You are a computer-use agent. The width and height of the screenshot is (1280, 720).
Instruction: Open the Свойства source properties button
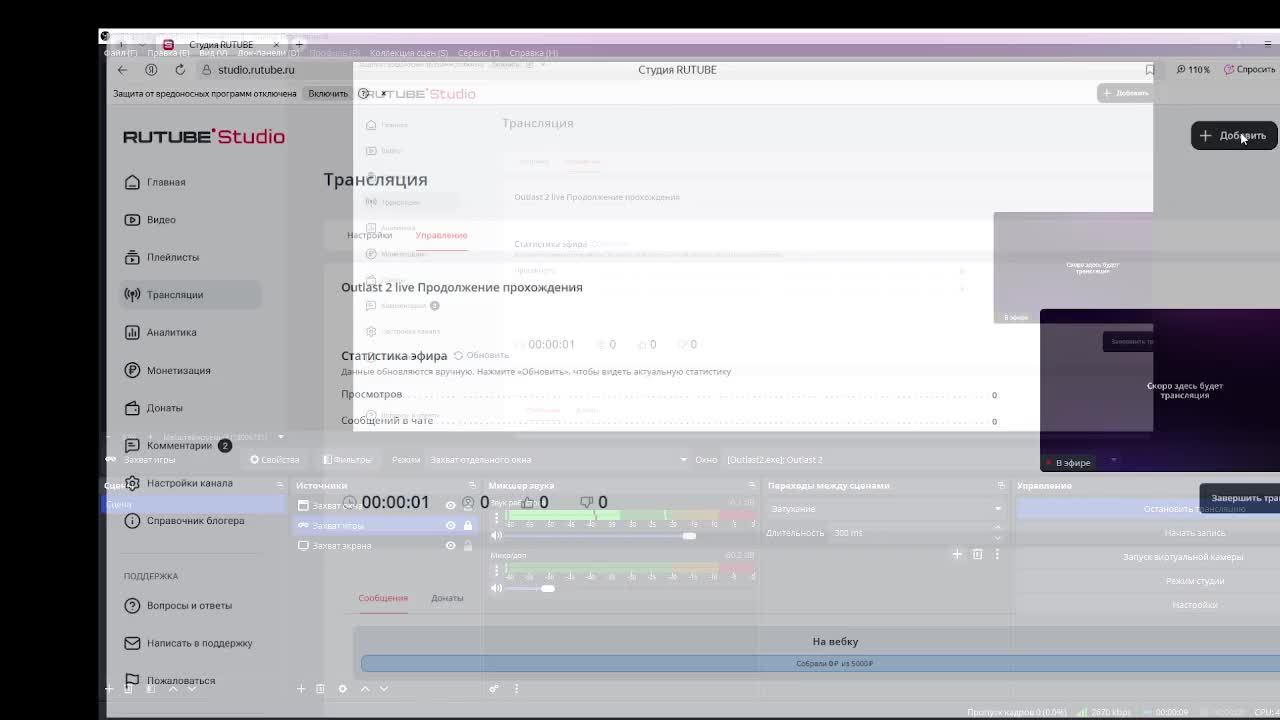[275, 460]
